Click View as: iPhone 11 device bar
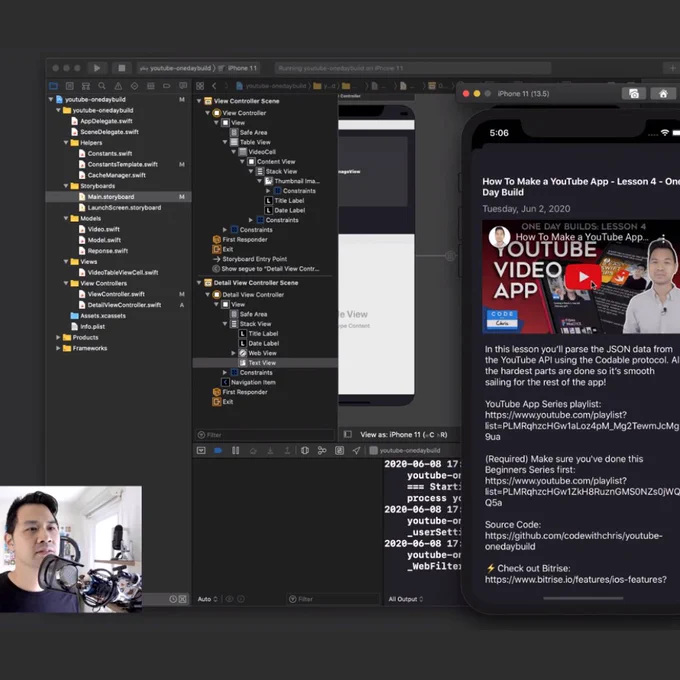This screenshot has height=680, width=680. click(x=404, y=435)
